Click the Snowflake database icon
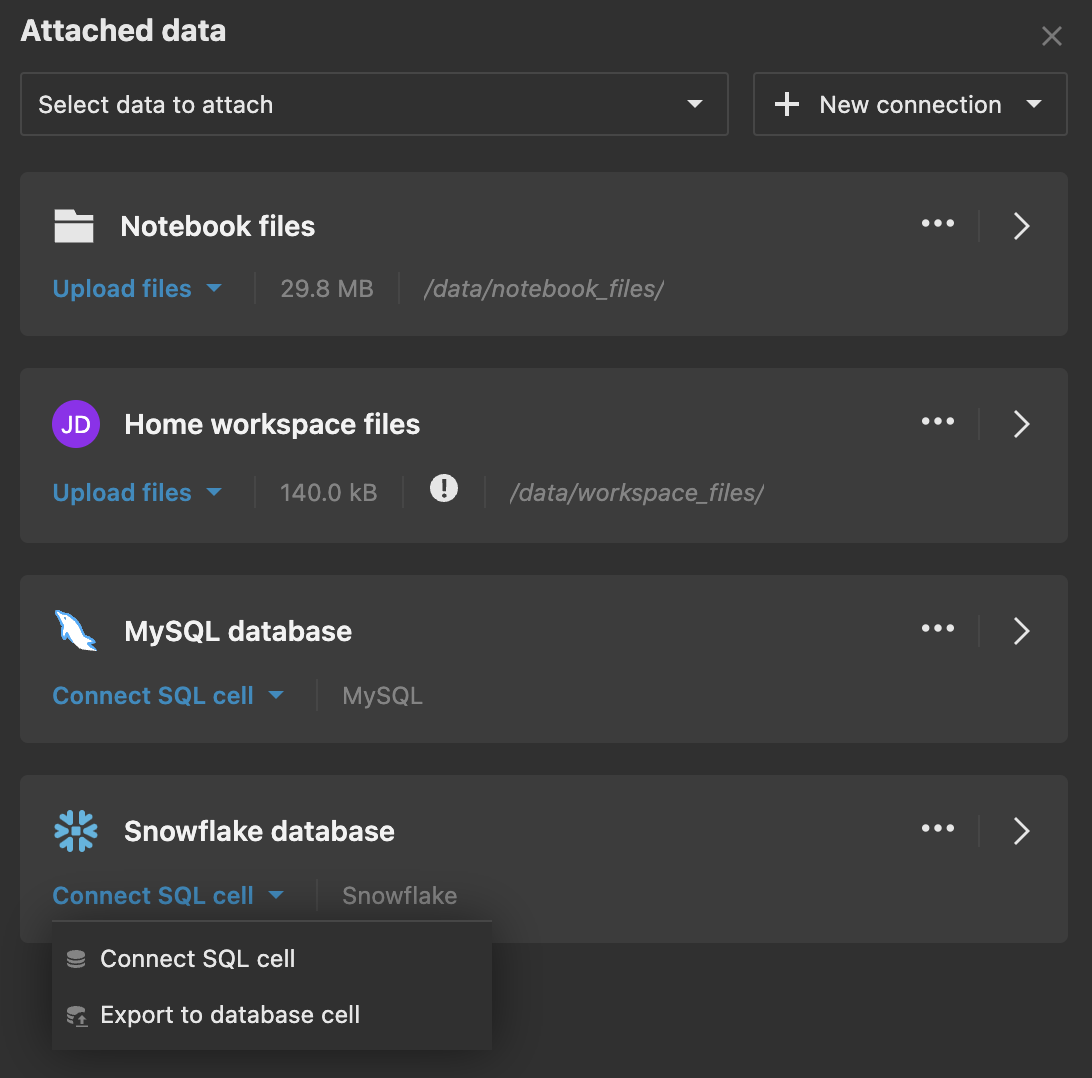The width and height of the screenshot is (1092, 1078). (76, 830)
